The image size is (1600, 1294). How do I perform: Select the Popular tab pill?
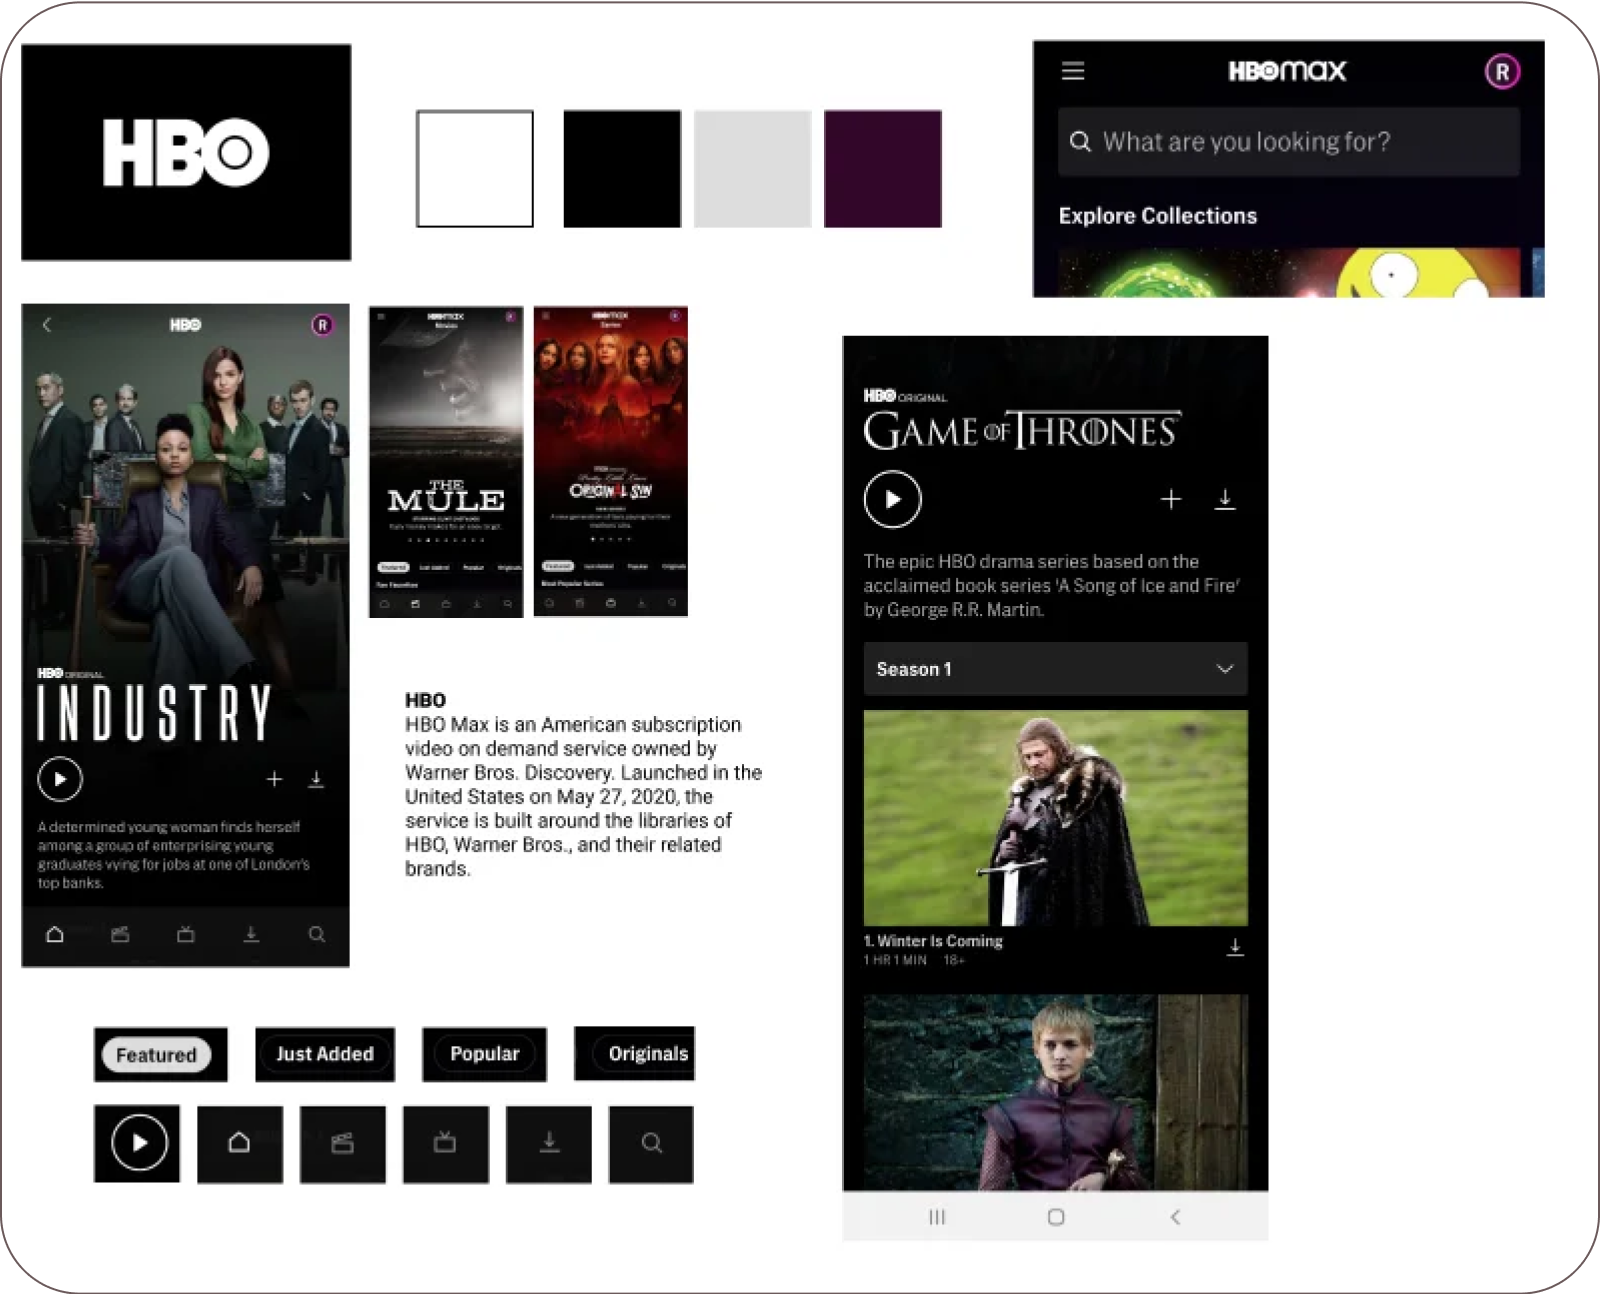click(485, 1054)
